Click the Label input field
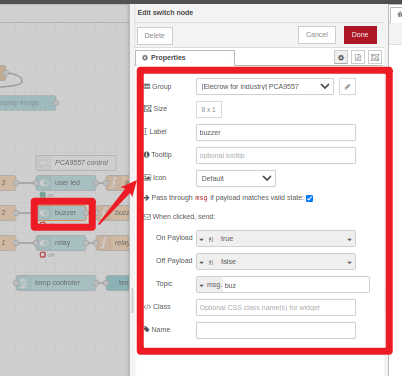The width and height of the screenshot is (402, 376). coord(276,133)
